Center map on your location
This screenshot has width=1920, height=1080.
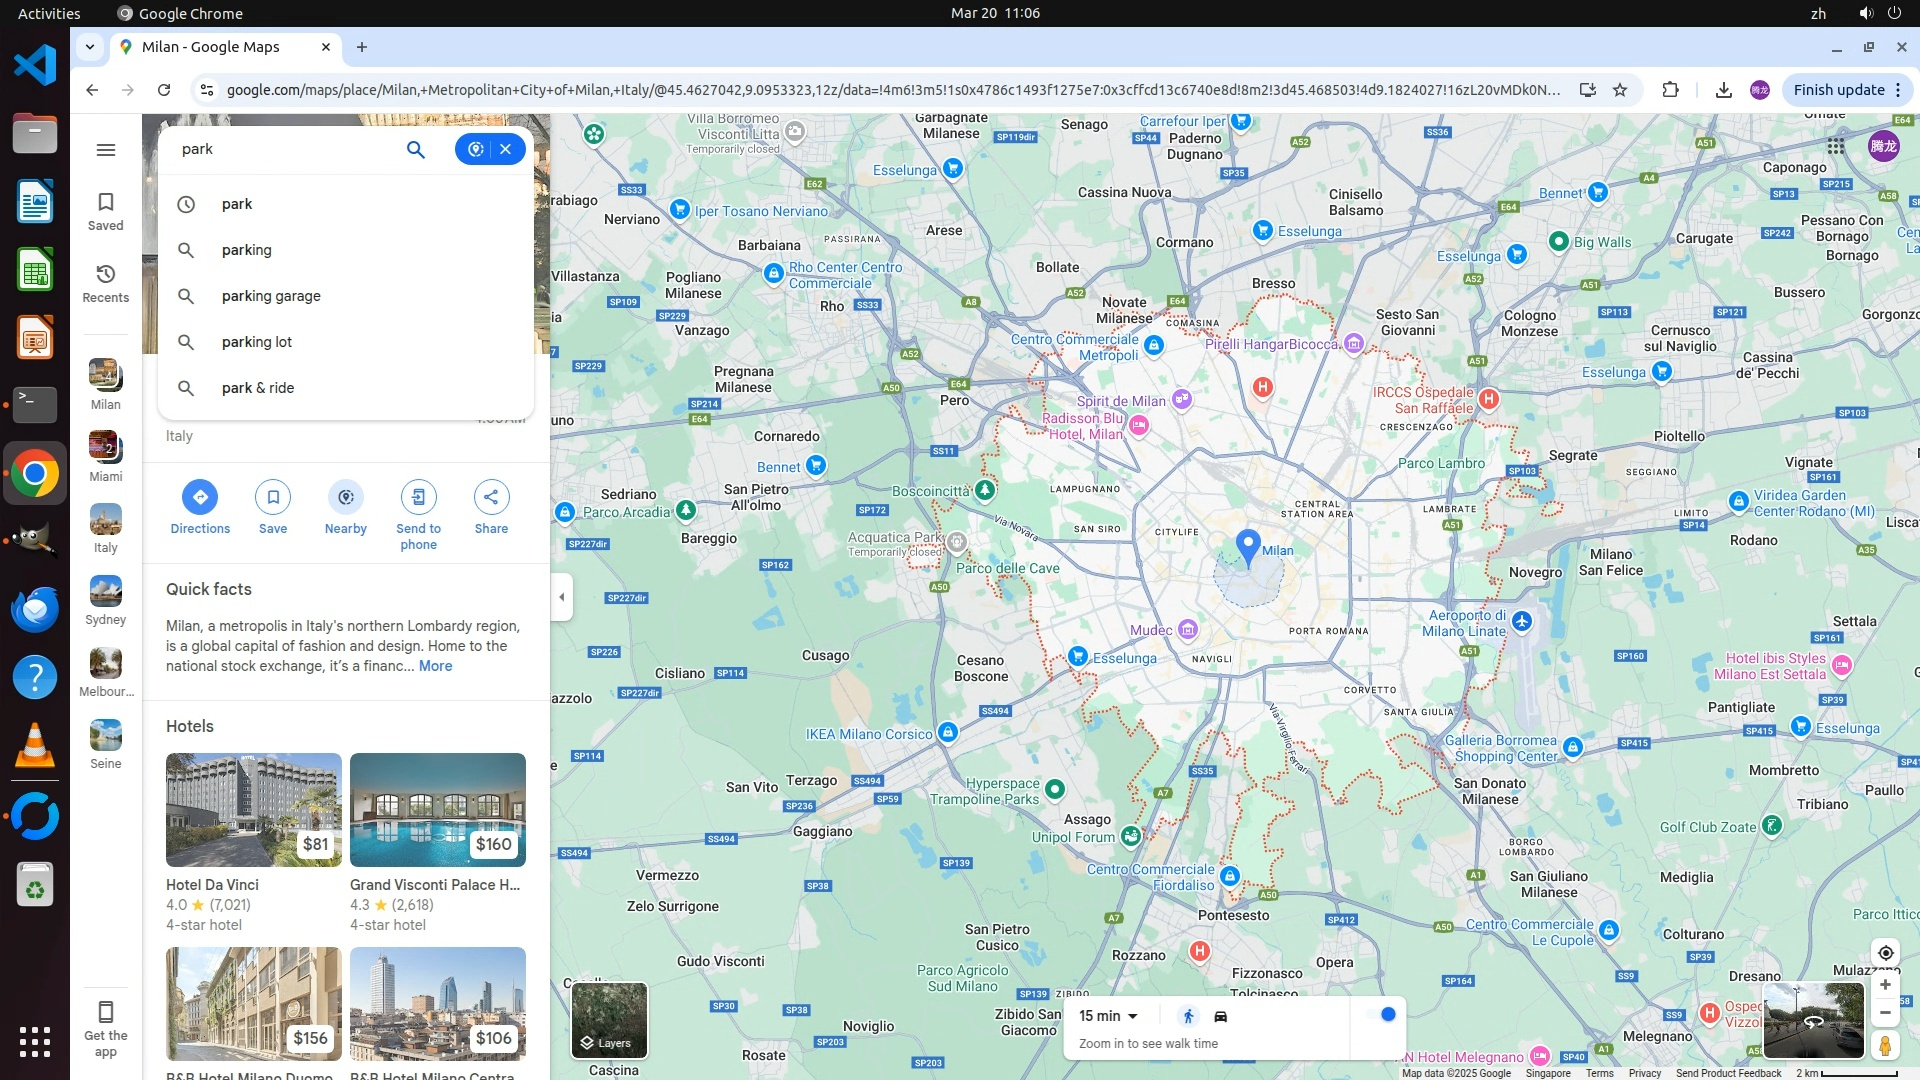tap(1885, 953)
